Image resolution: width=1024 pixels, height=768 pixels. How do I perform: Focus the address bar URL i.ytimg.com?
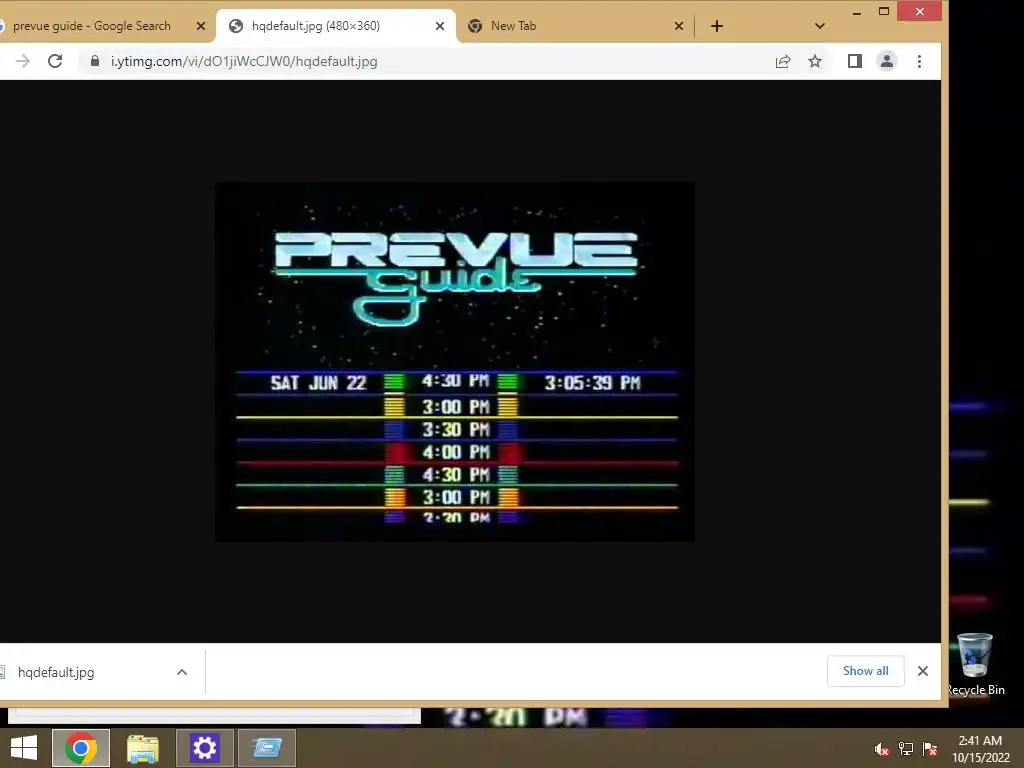244,61
